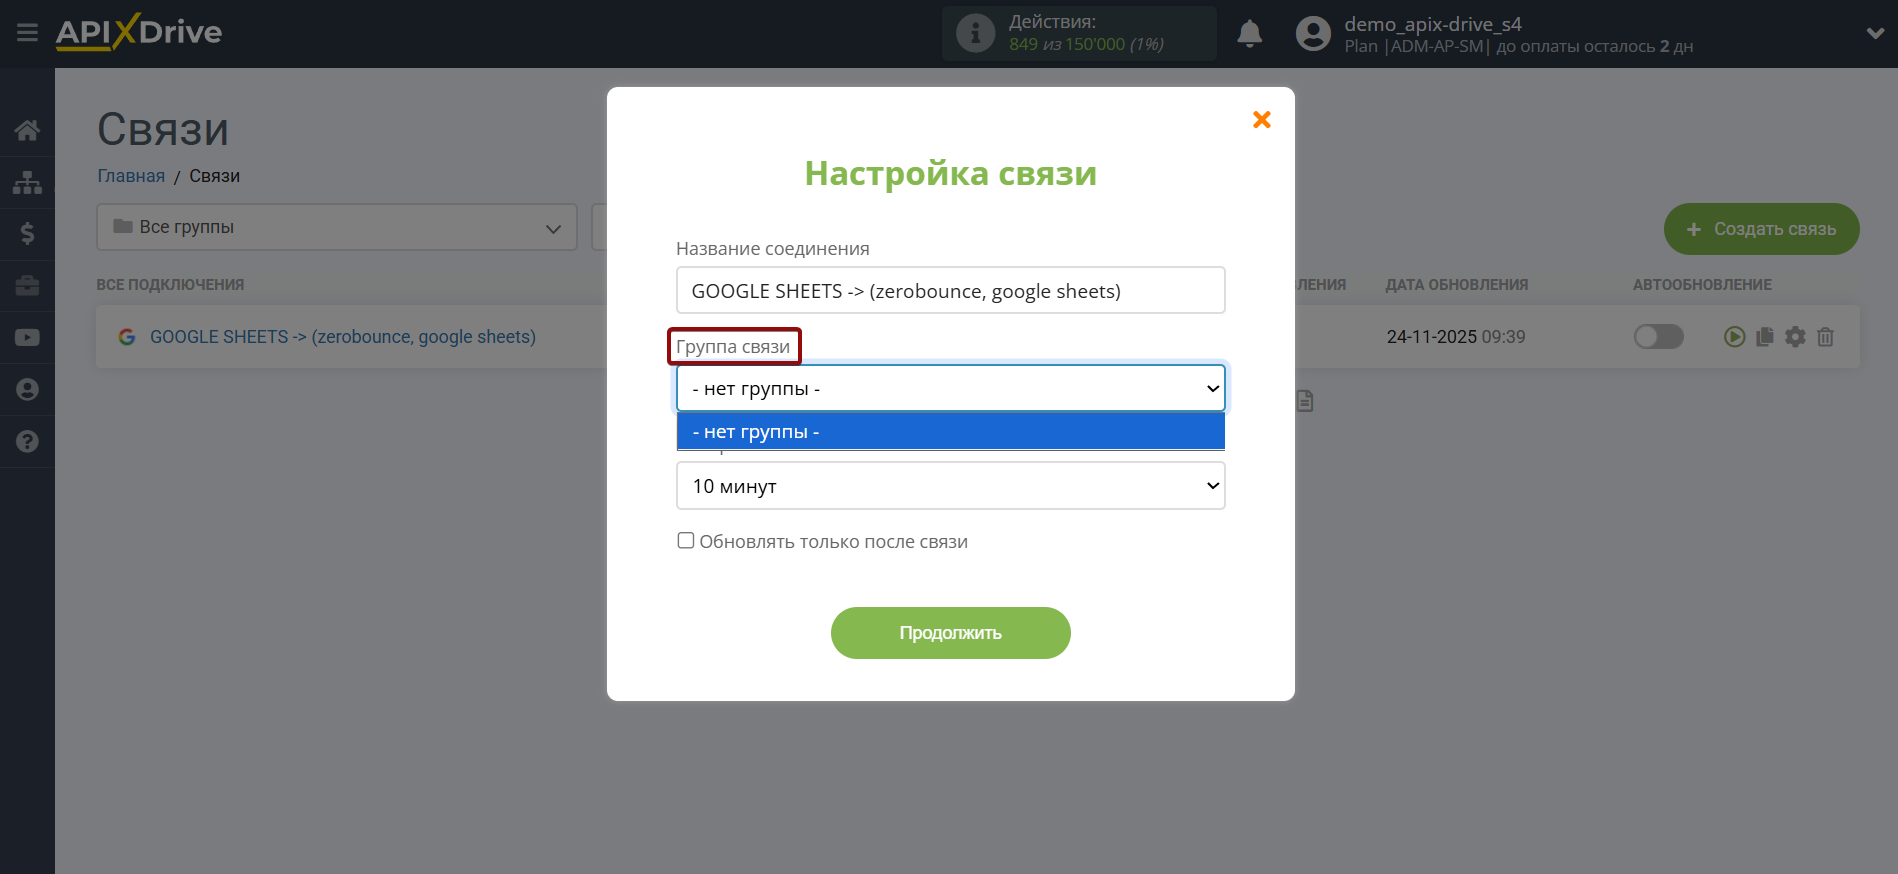Image resolution: width=1898 pixels, height=874 pixels.
Task: Click the 'Связи' breadcrumb text
Action: (x=215, y=176)
